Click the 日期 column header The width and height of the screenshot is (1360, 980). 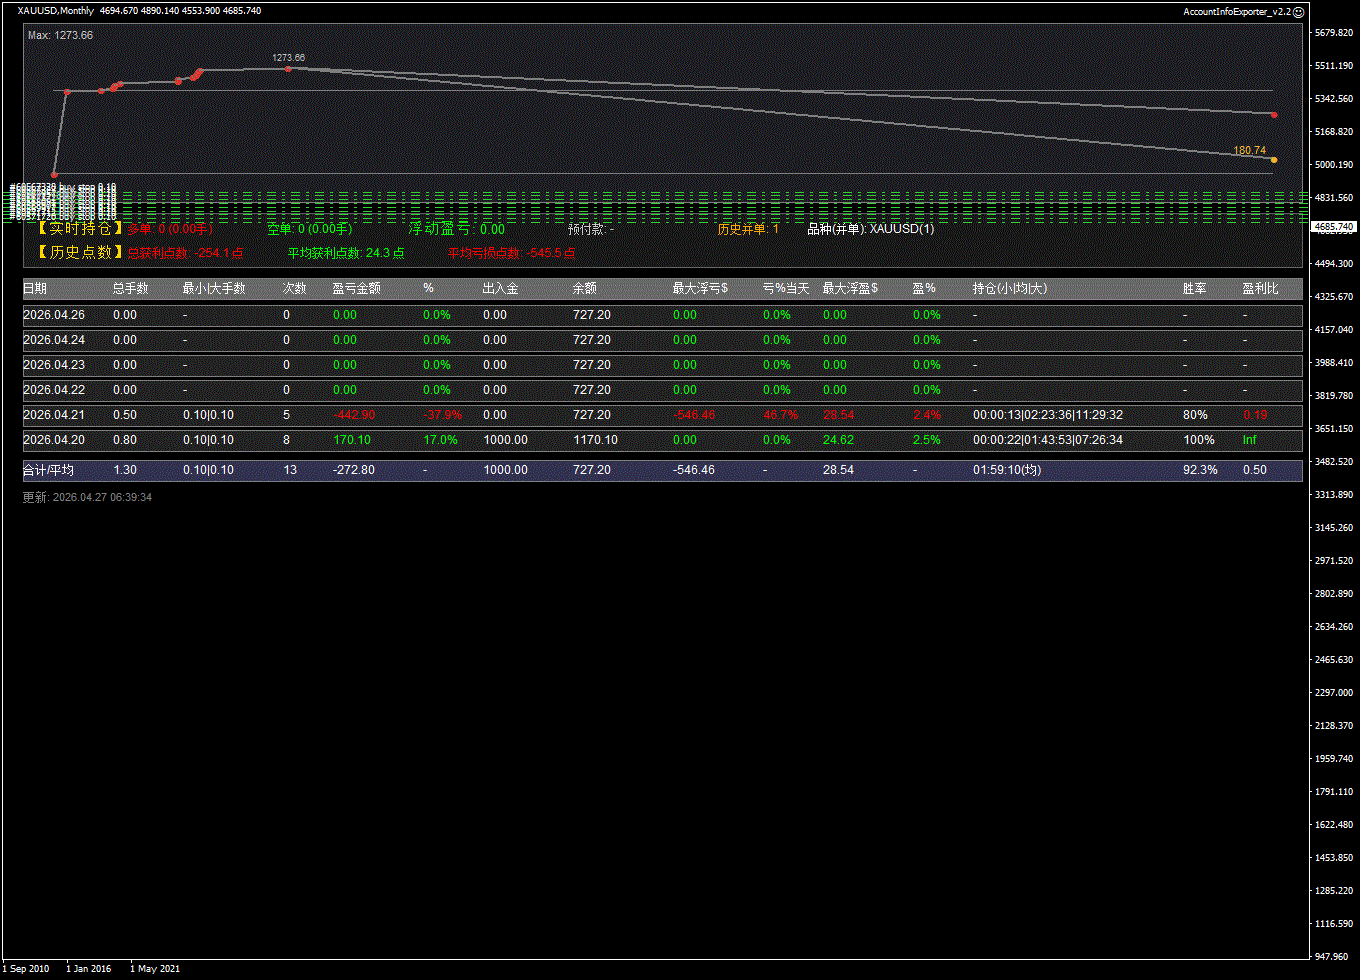tap(35, 288)
